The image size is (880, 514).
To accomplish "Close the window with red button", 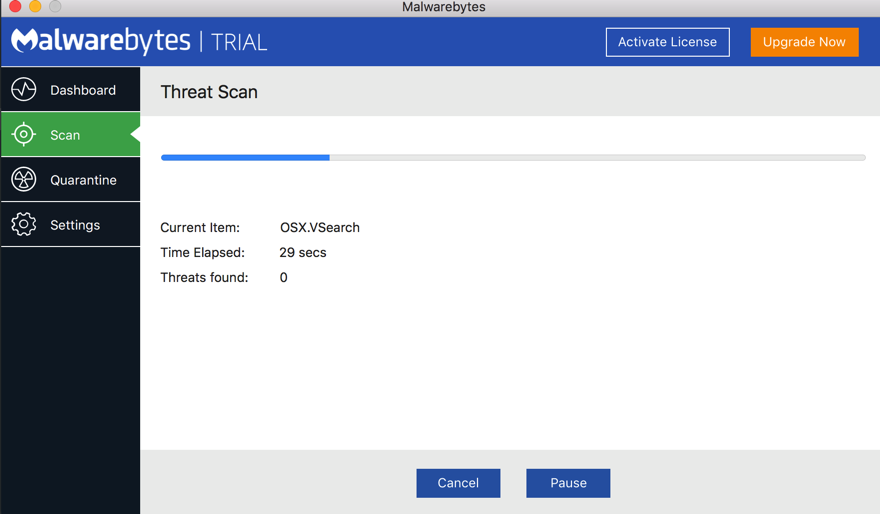I will point(15,6).
